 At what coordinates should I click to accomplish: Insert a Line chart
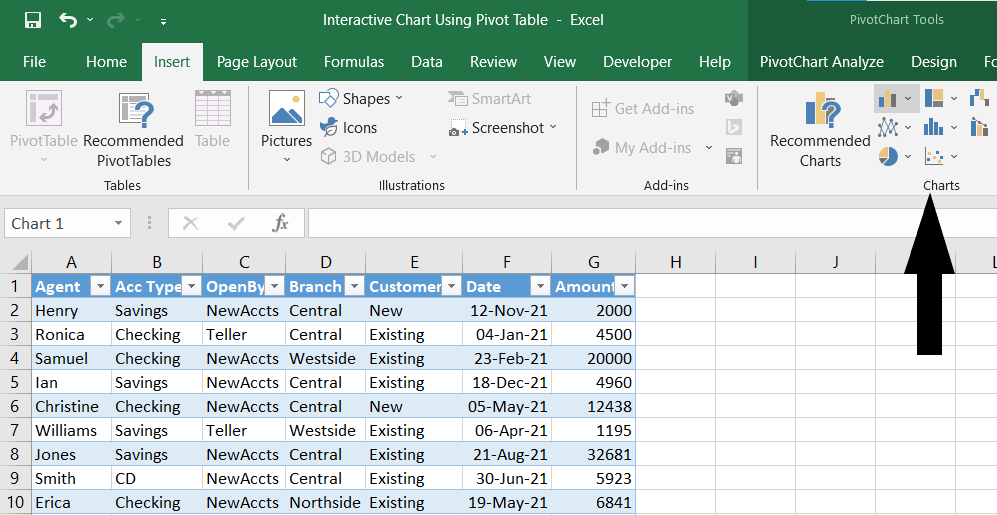click(x=887, y=127)
